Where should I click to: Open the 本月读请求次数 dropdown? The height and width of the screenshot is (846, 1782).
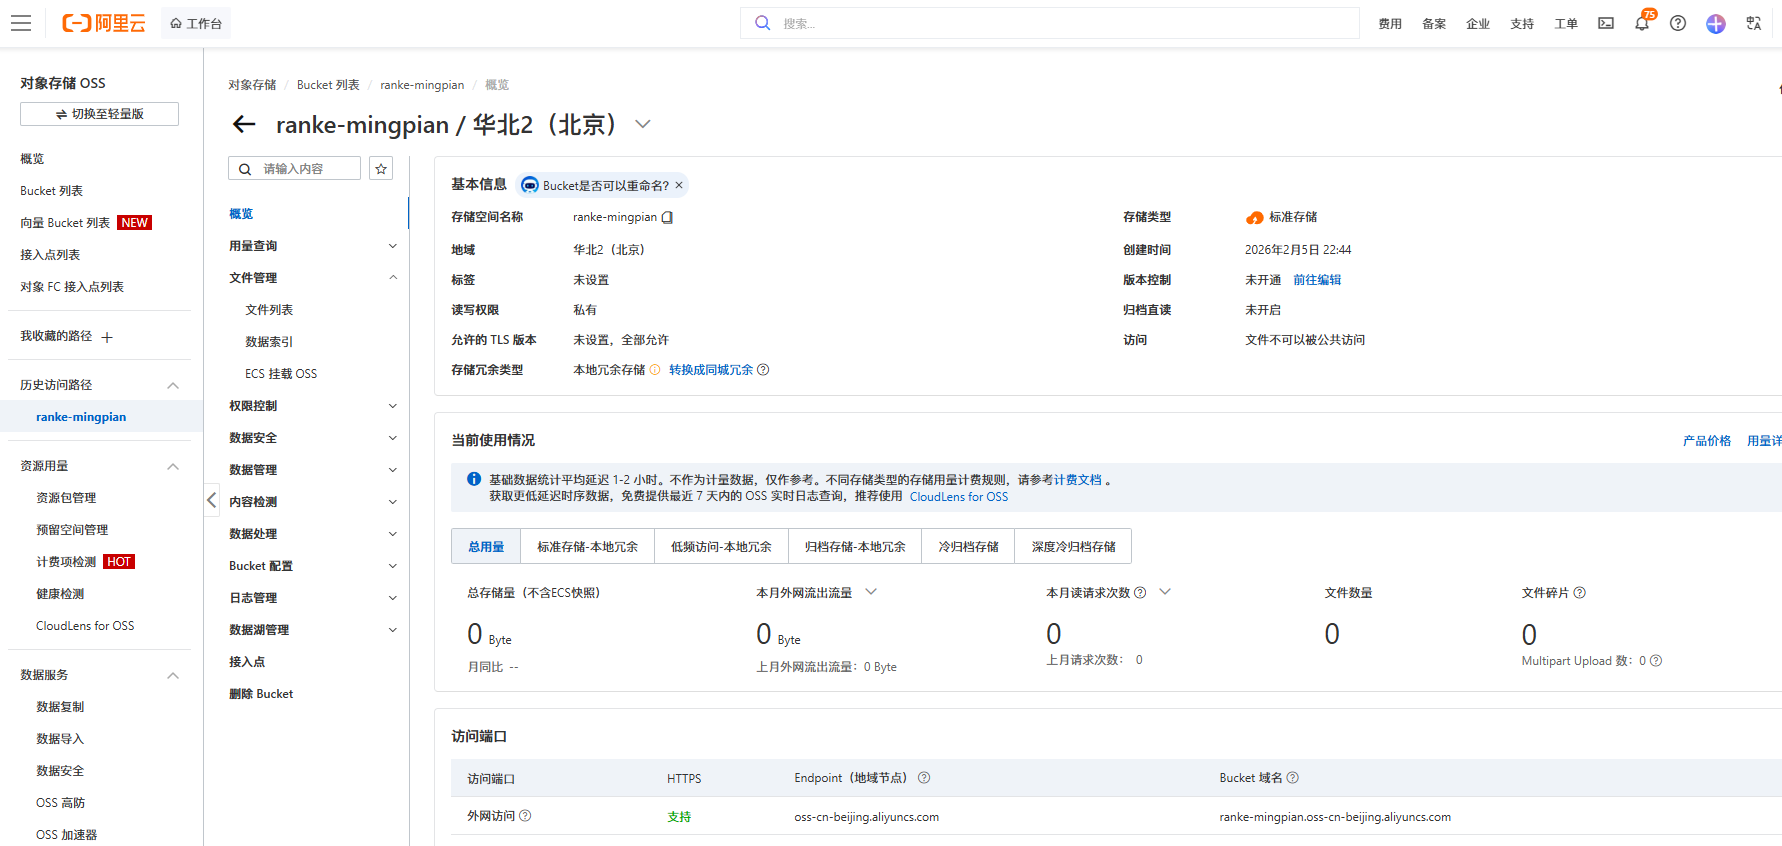pyautogui.click(x=1165, y=592)
